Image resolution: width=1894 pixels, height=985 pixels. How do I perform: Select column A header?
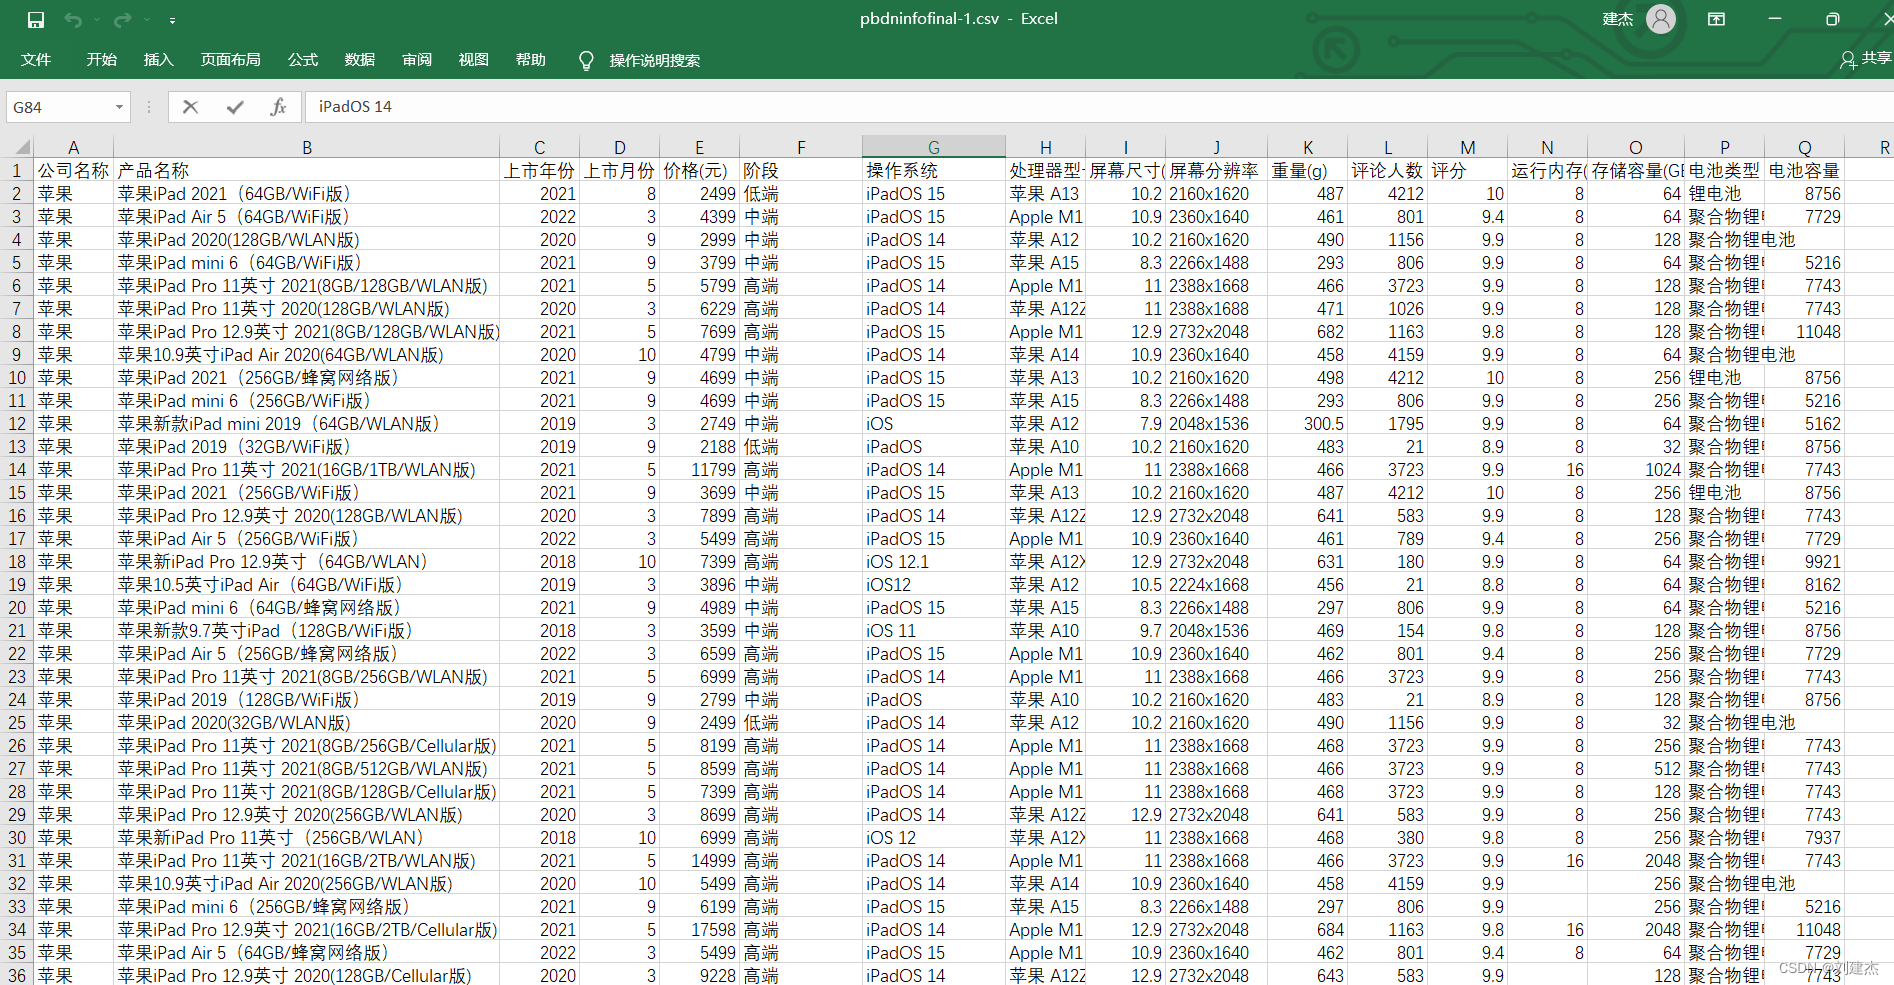click(73, 147)
